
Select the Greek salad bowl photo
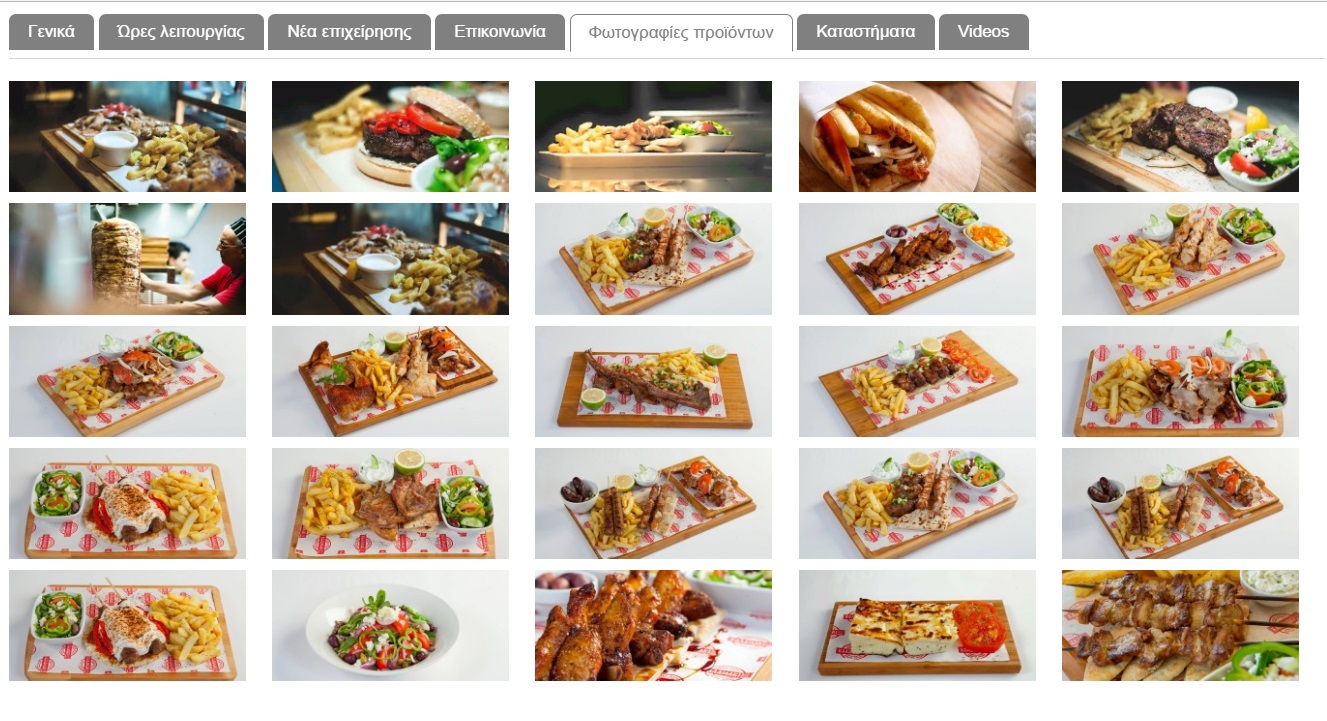[x=390, y=626]
